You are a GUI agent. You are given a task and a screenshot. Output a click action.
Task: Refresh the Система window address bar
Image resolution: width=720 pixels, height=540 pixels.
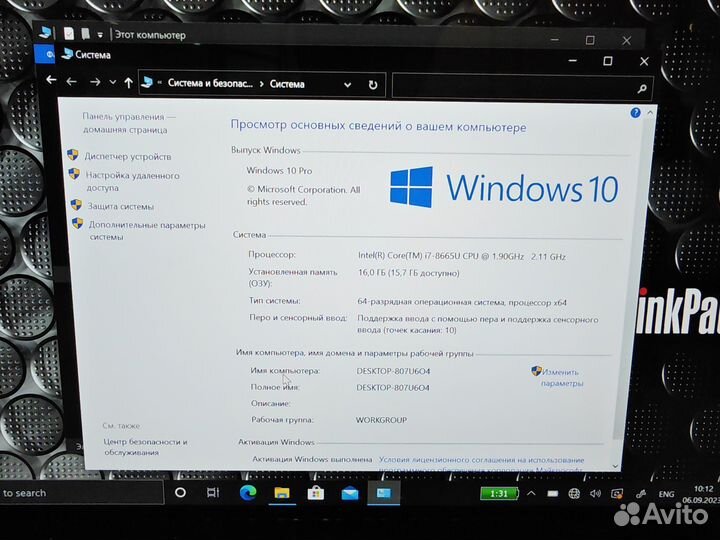373,85
